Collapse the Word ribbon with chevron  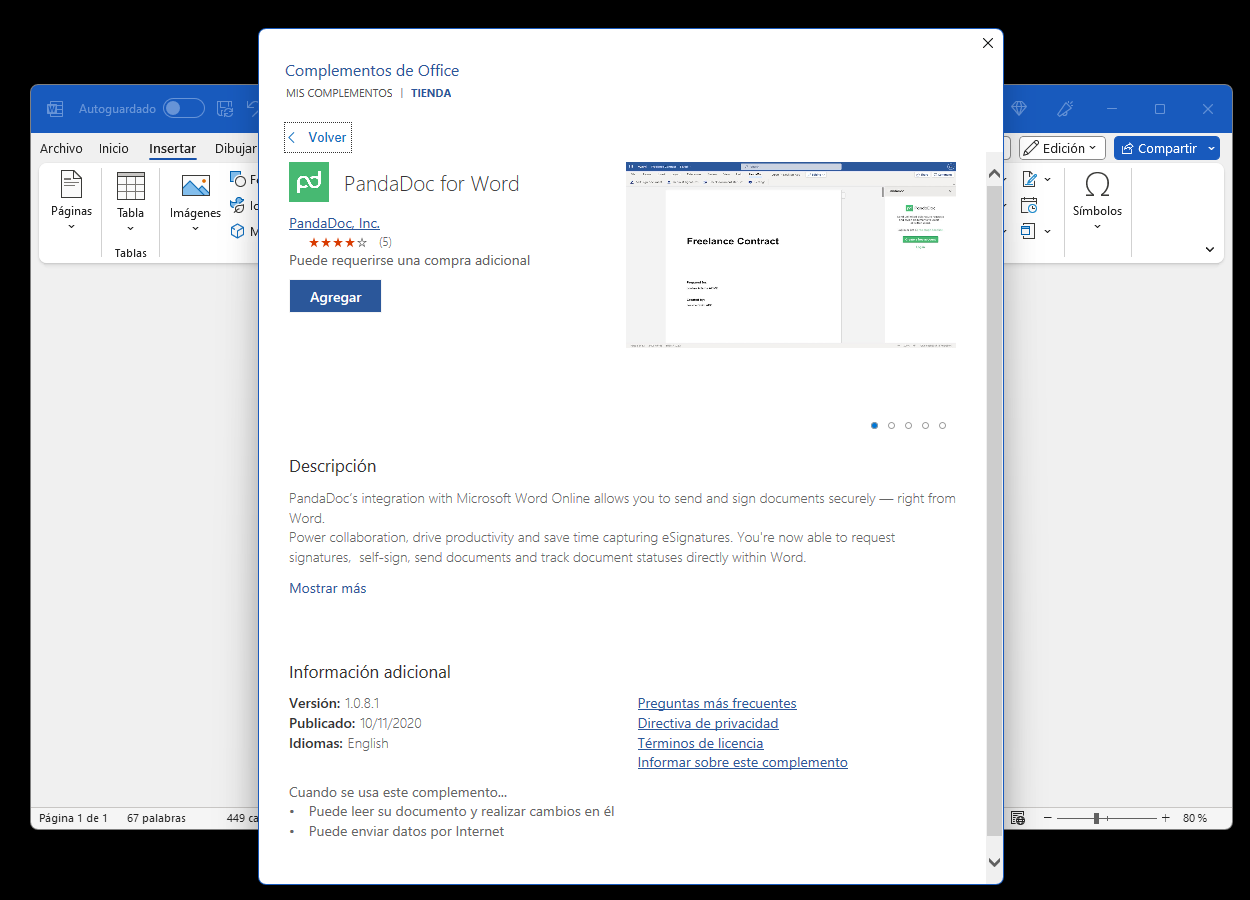[1209, 249]
